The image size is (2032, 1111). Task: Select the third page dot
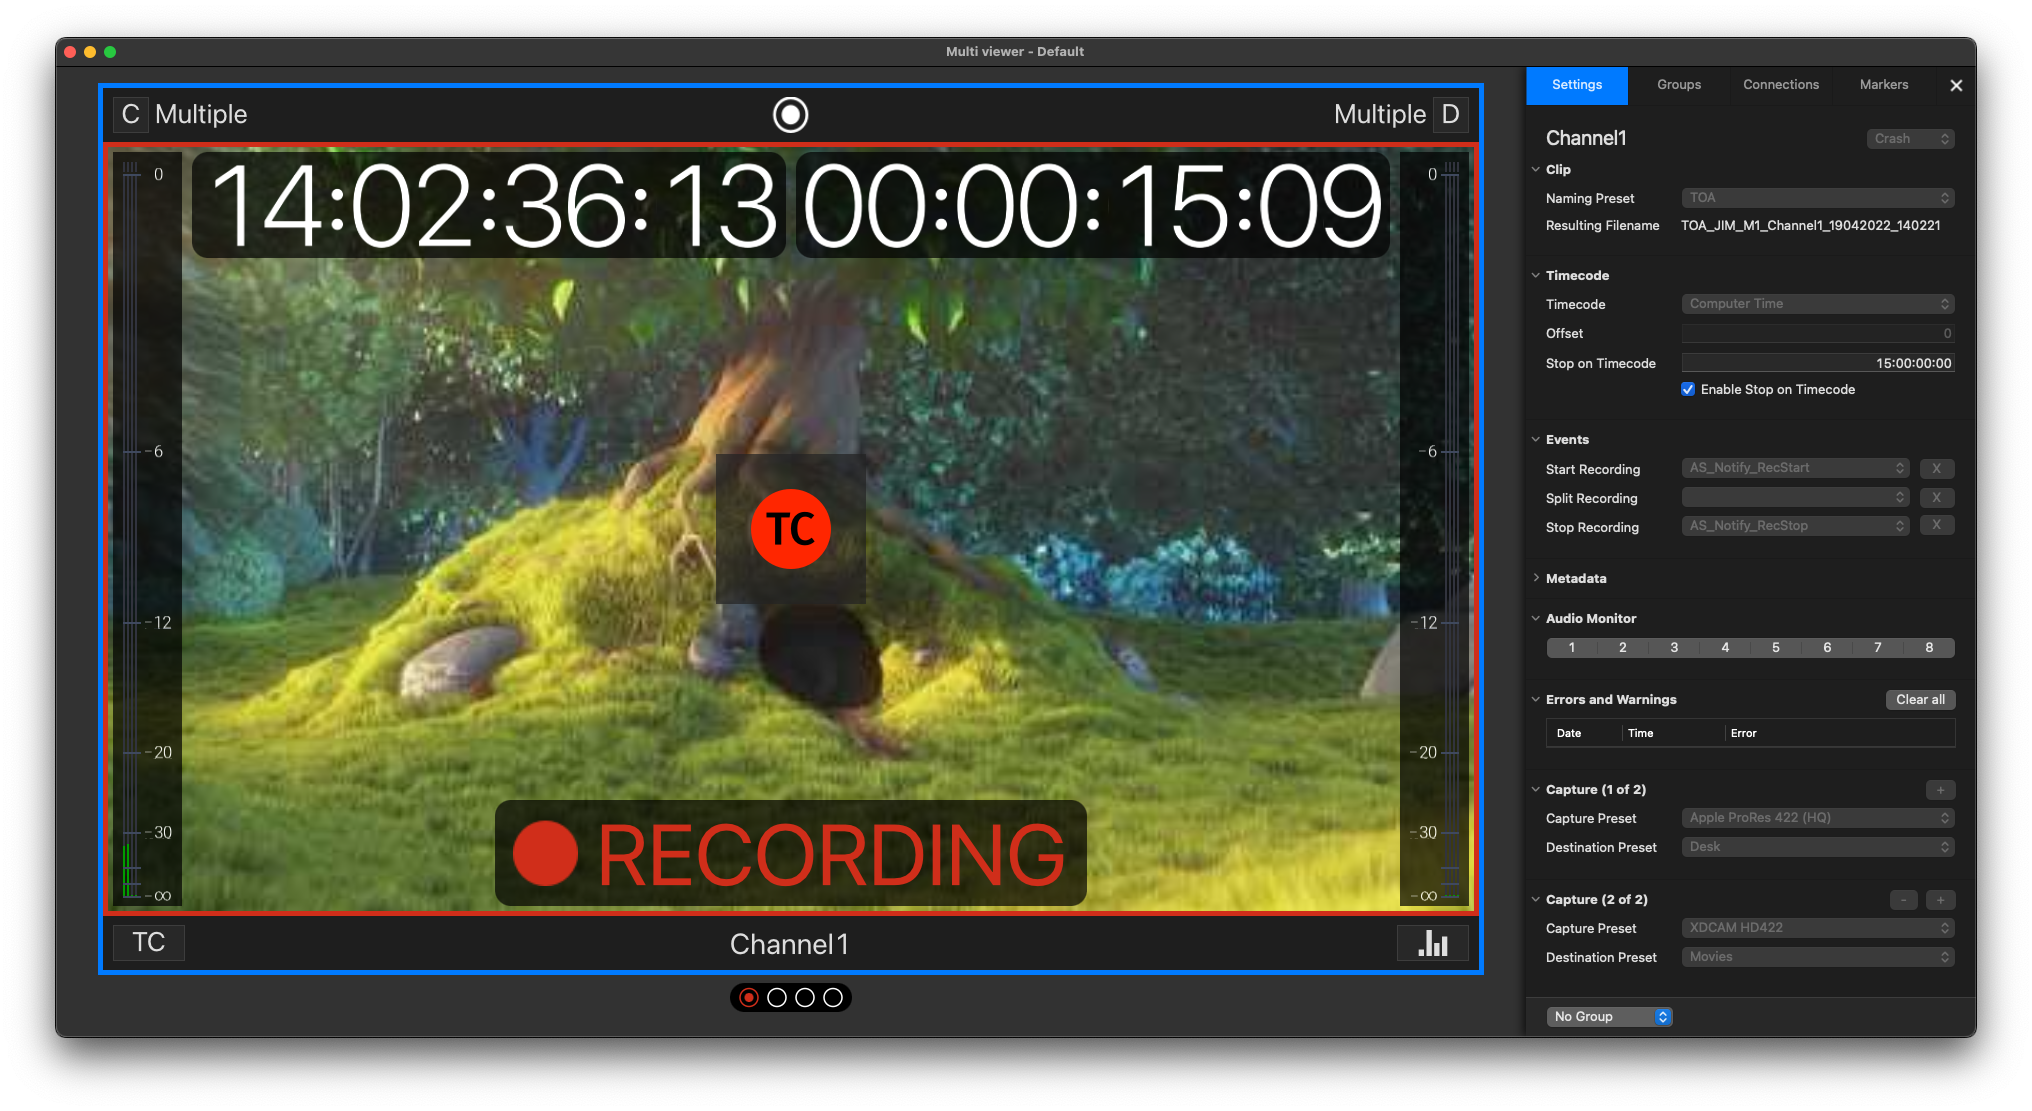[805, 997]
